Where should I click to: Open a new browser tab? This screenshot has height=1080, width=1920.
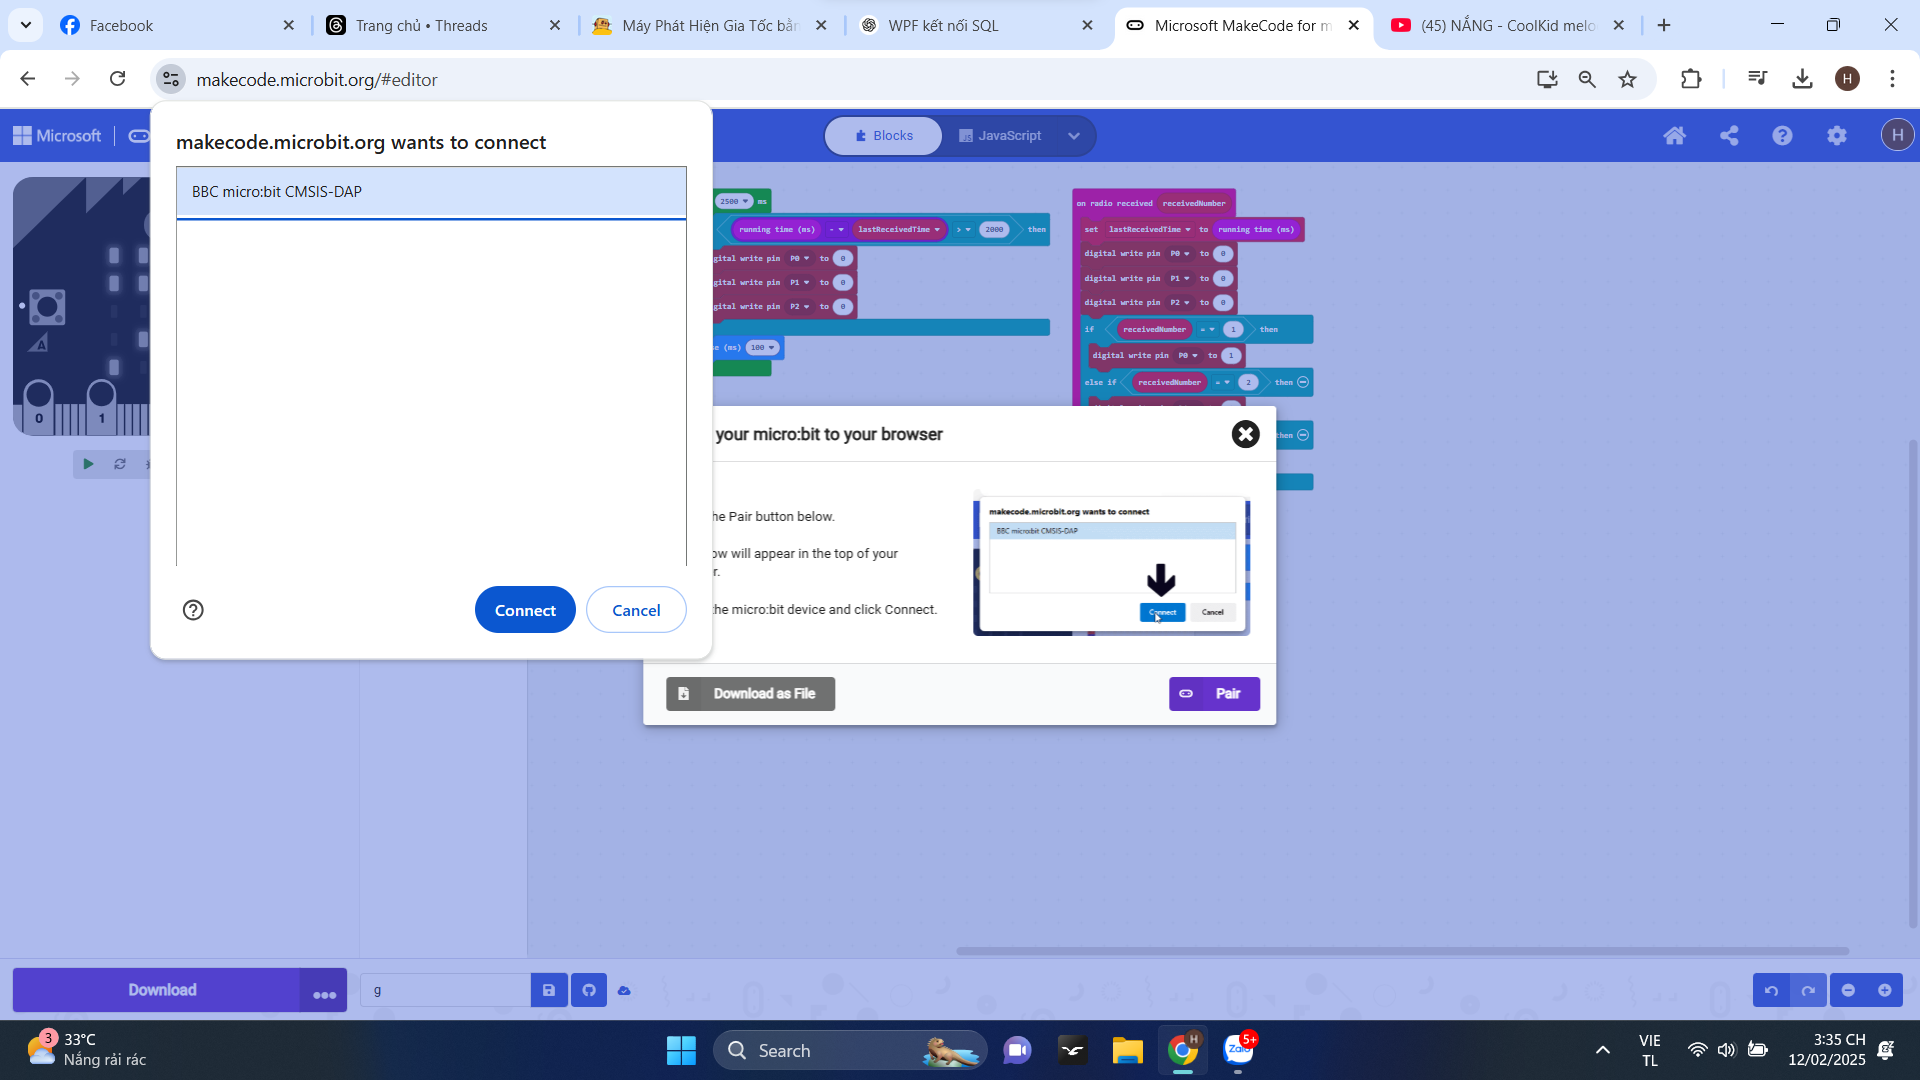(1664, 26)
